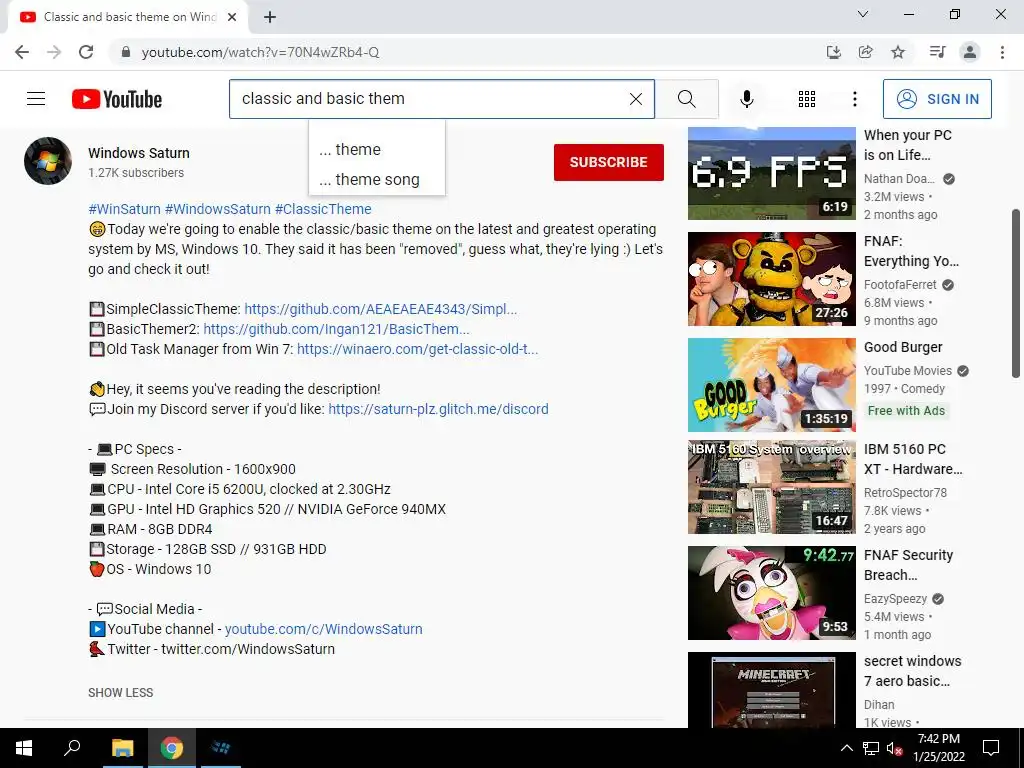The width and height of the screenshot is (1024, 768).
Task: Open #ClassicTheme hashtag link
Action: point(323,209)
